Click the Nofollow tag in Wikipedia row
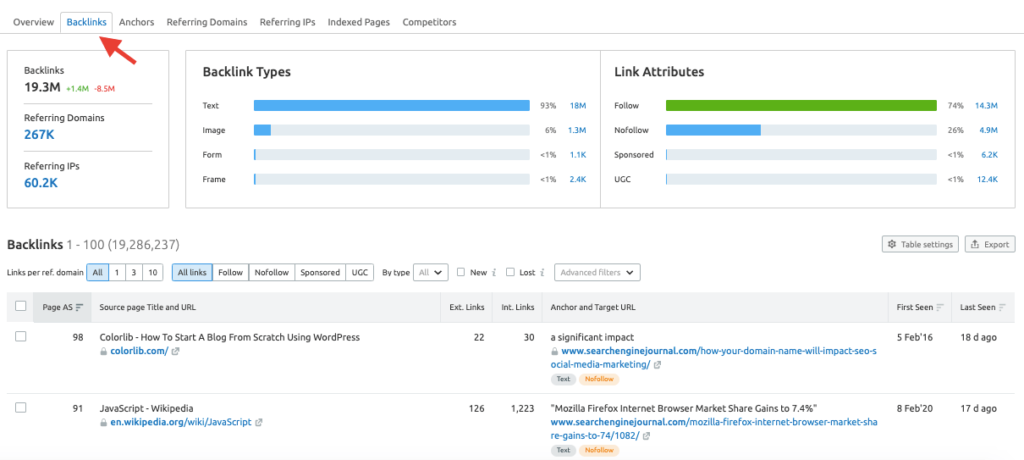 pos(599,450)
